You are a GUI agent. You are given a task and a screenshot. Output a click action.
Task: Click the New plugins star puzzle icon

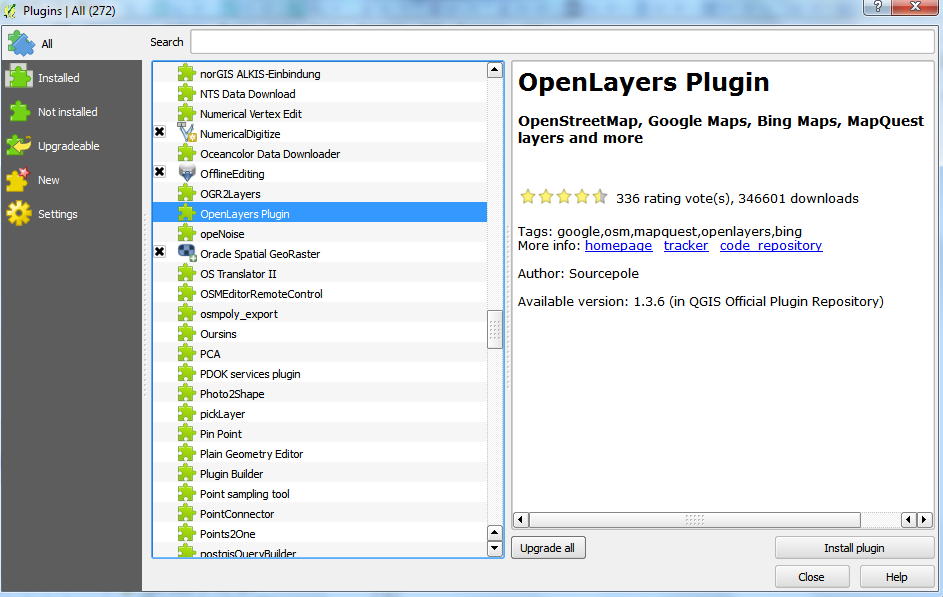(18, 180)
